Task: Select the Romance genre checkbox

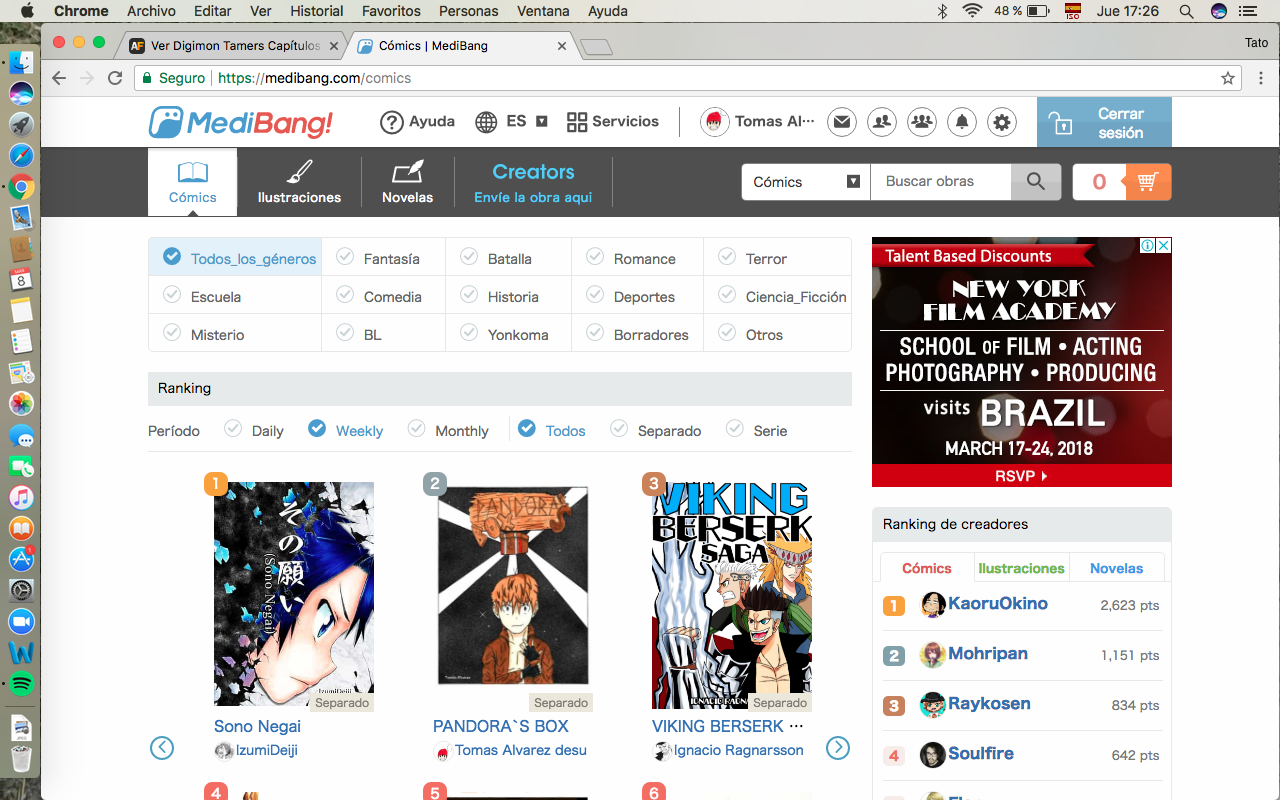Action: [595, 257]
